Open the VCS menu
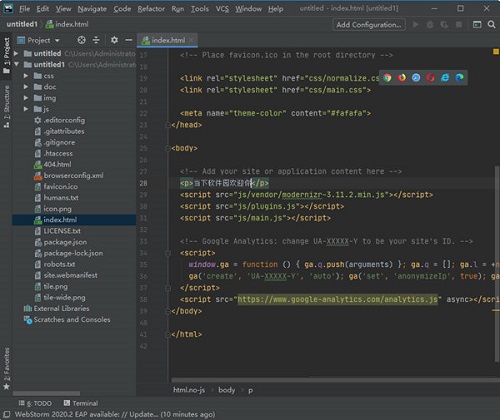500x420 pixels. (222, 9)
